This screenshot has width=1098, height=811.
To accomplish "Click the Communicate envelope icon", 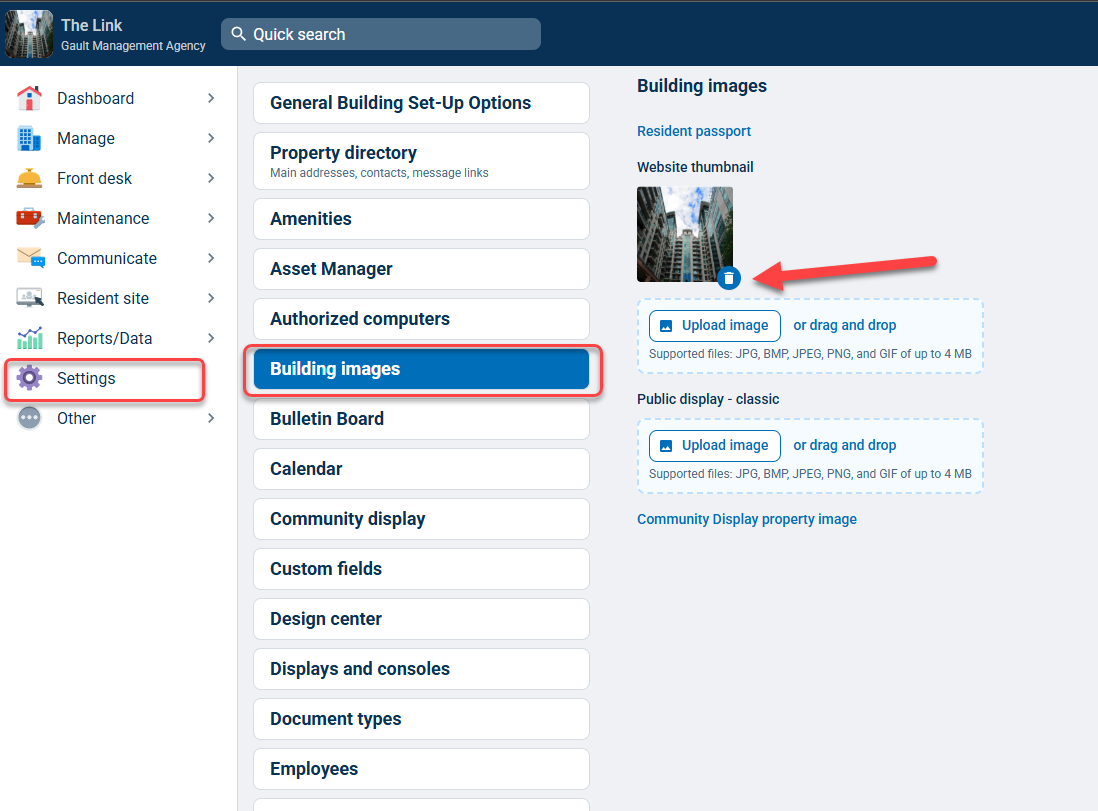I will (31, 258).
